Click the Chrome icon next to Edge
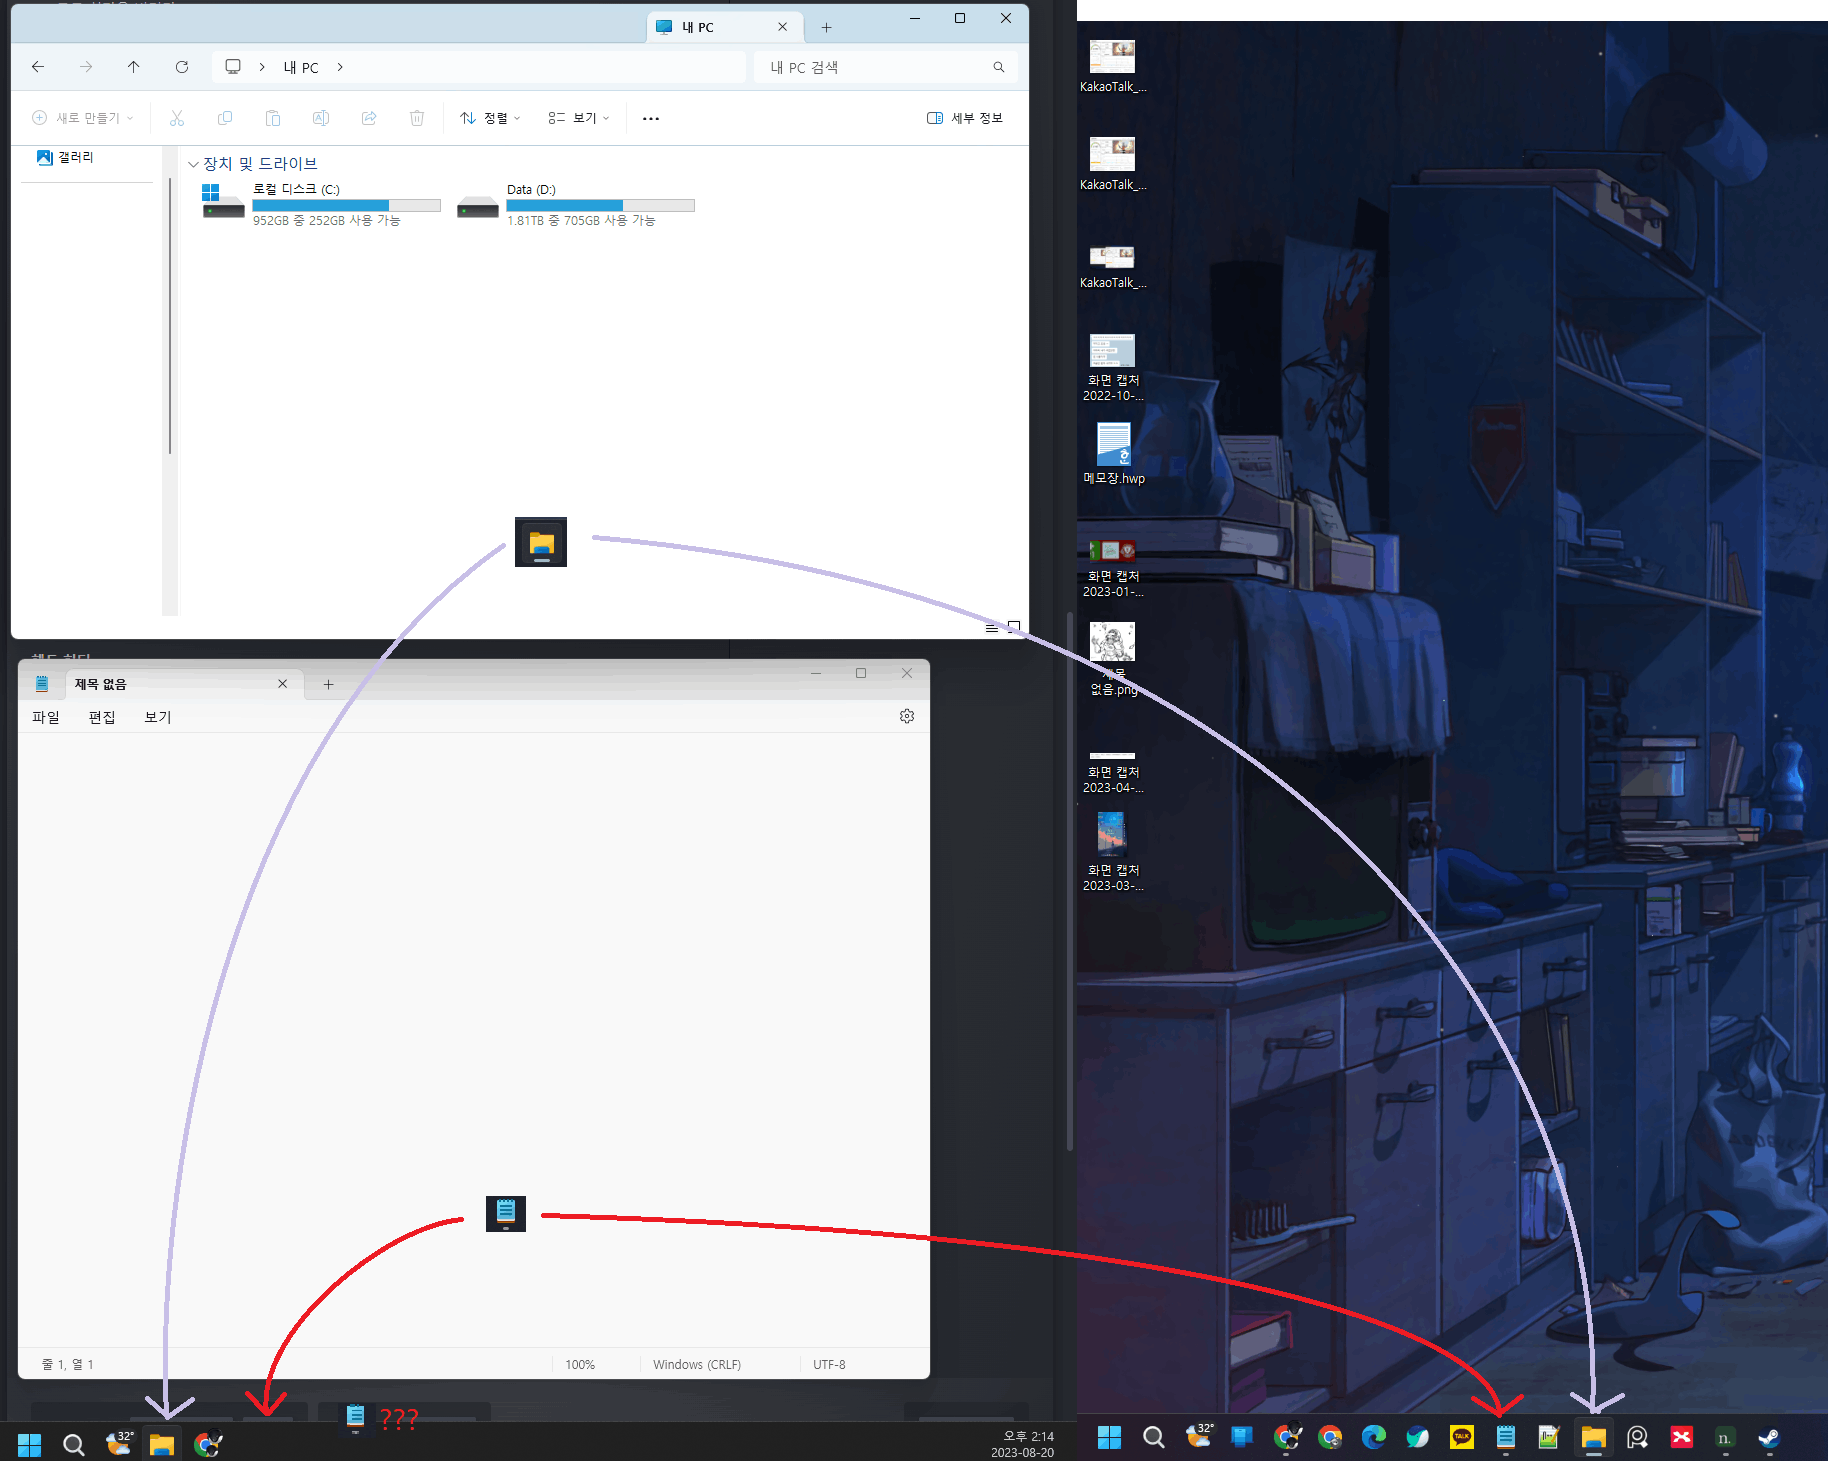 point(1330,1437)
